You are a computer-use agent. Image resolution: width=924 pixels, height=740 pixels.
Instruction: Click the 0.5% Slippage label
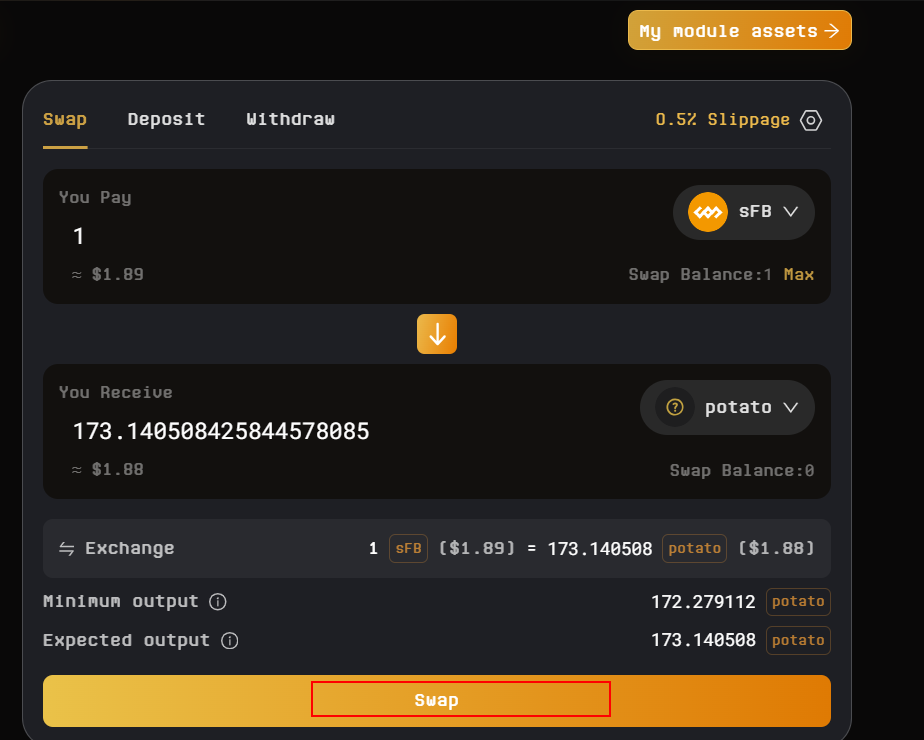point(722,120)
